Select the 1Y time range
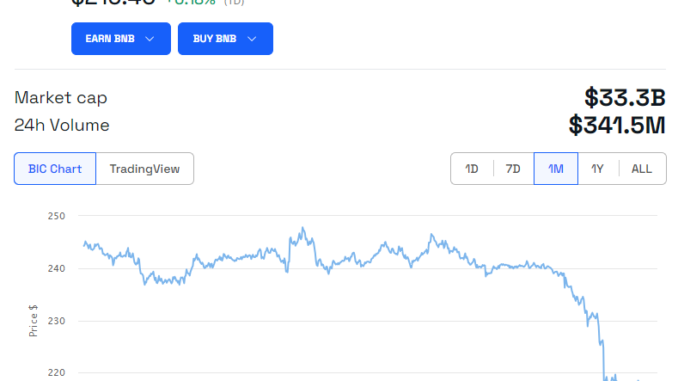678x381 pixels. [x=598, y=169]
